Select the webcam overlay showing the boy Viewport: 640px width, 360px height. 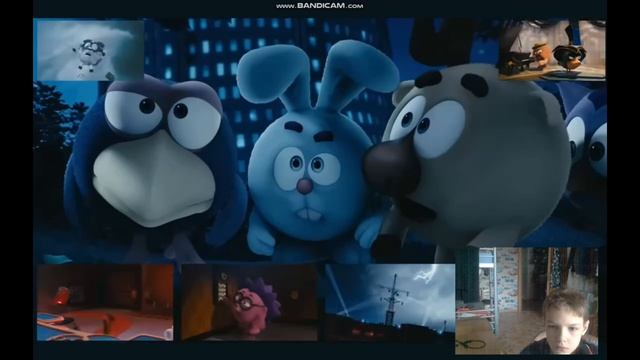[527, 301]
